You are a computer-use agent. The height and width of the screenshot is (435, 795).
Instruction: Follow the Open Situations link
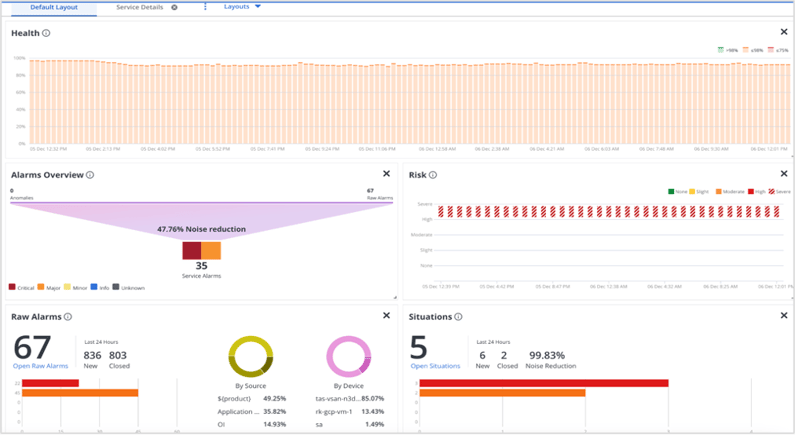435,366
